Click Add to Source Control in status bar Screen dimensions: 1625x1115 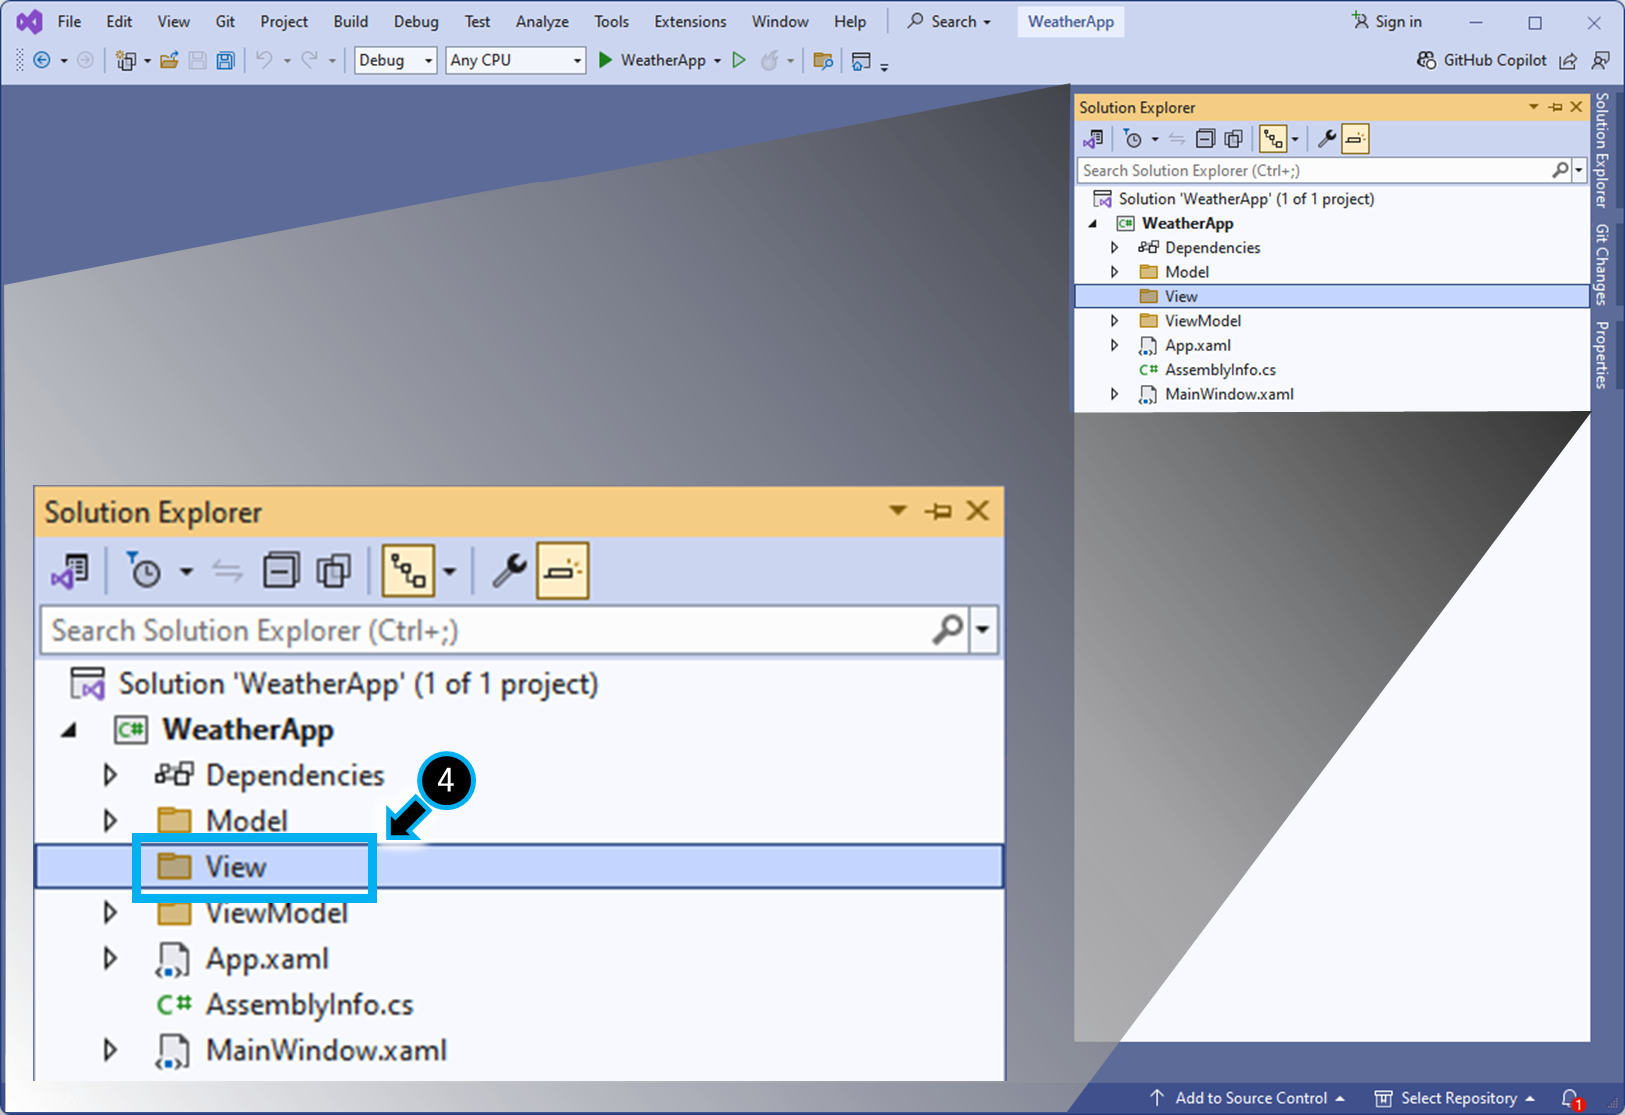coord(1246,1098)
